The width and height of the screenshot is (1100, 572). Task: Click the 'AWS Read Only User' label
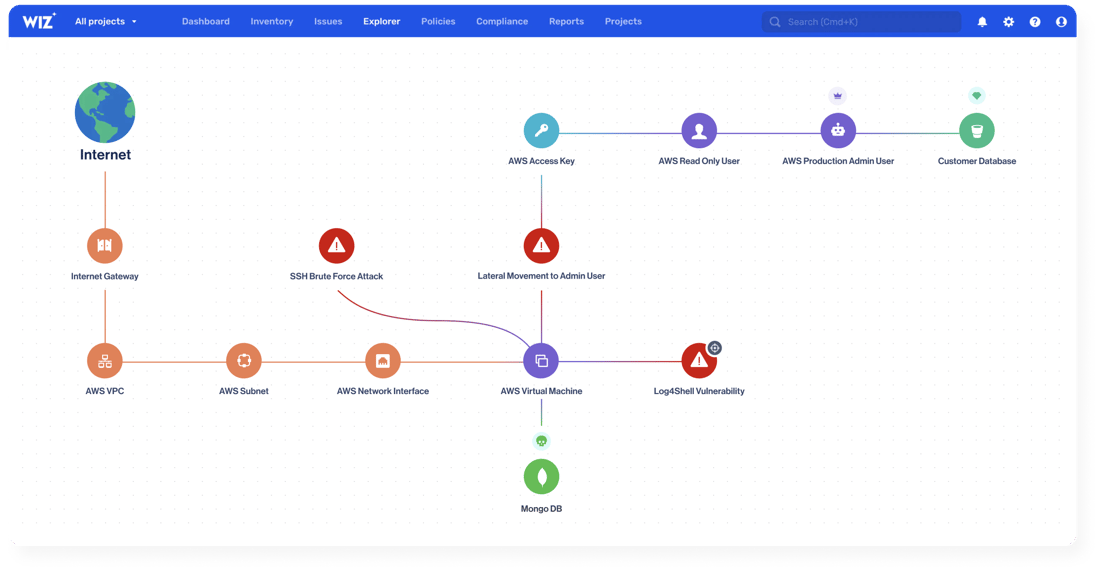(x=699, y=161)
